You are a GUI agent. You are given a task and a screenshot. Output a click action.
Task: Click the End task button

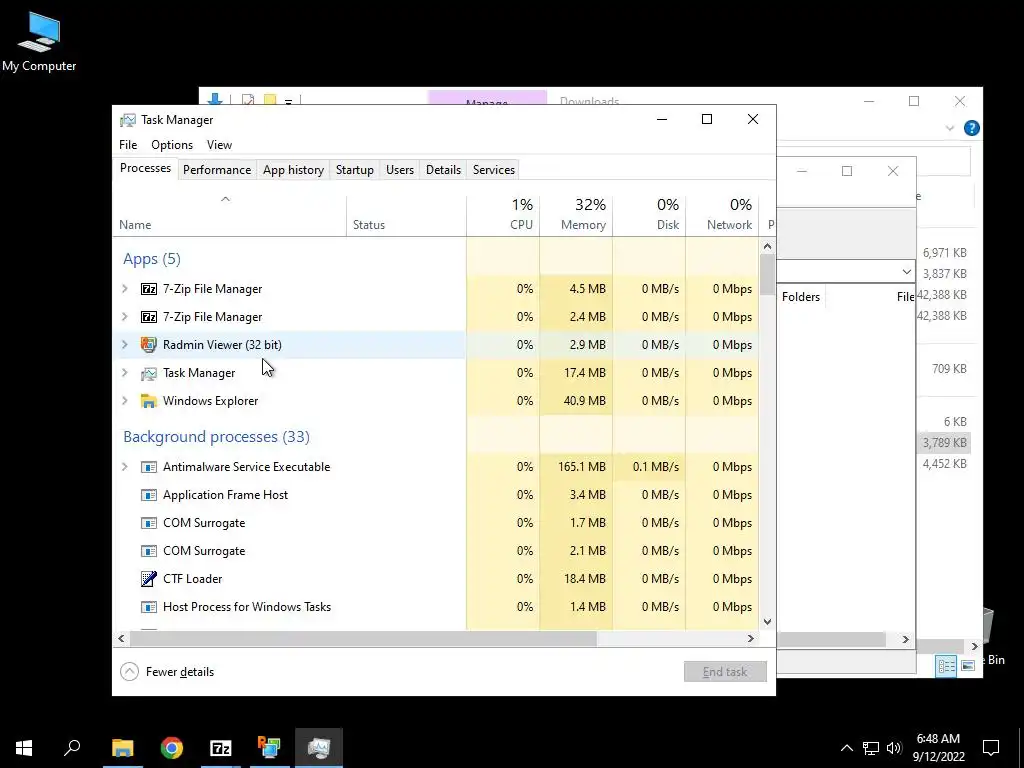click(x=725, y=671)
